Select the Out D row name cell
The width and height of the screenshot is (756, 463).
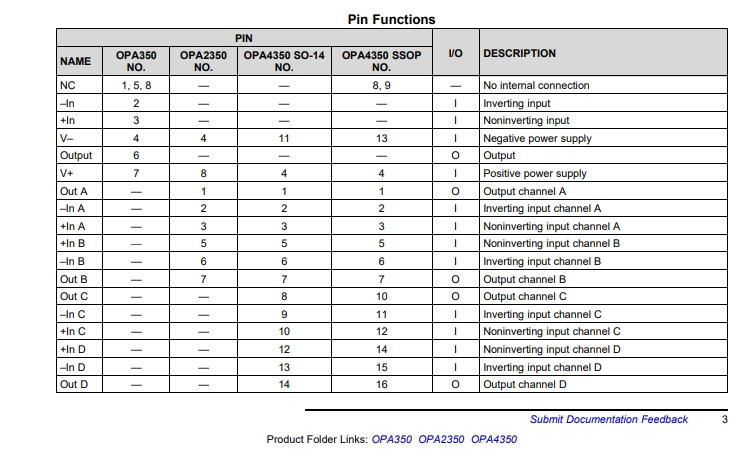pos(80,384)
